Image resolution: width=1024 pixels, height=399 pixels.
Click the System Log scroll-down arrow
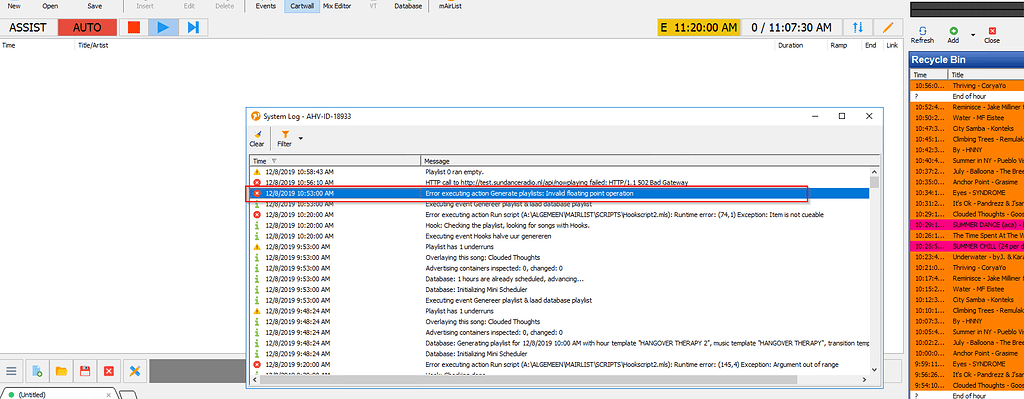pyautogui.click(x=874, y=369)
